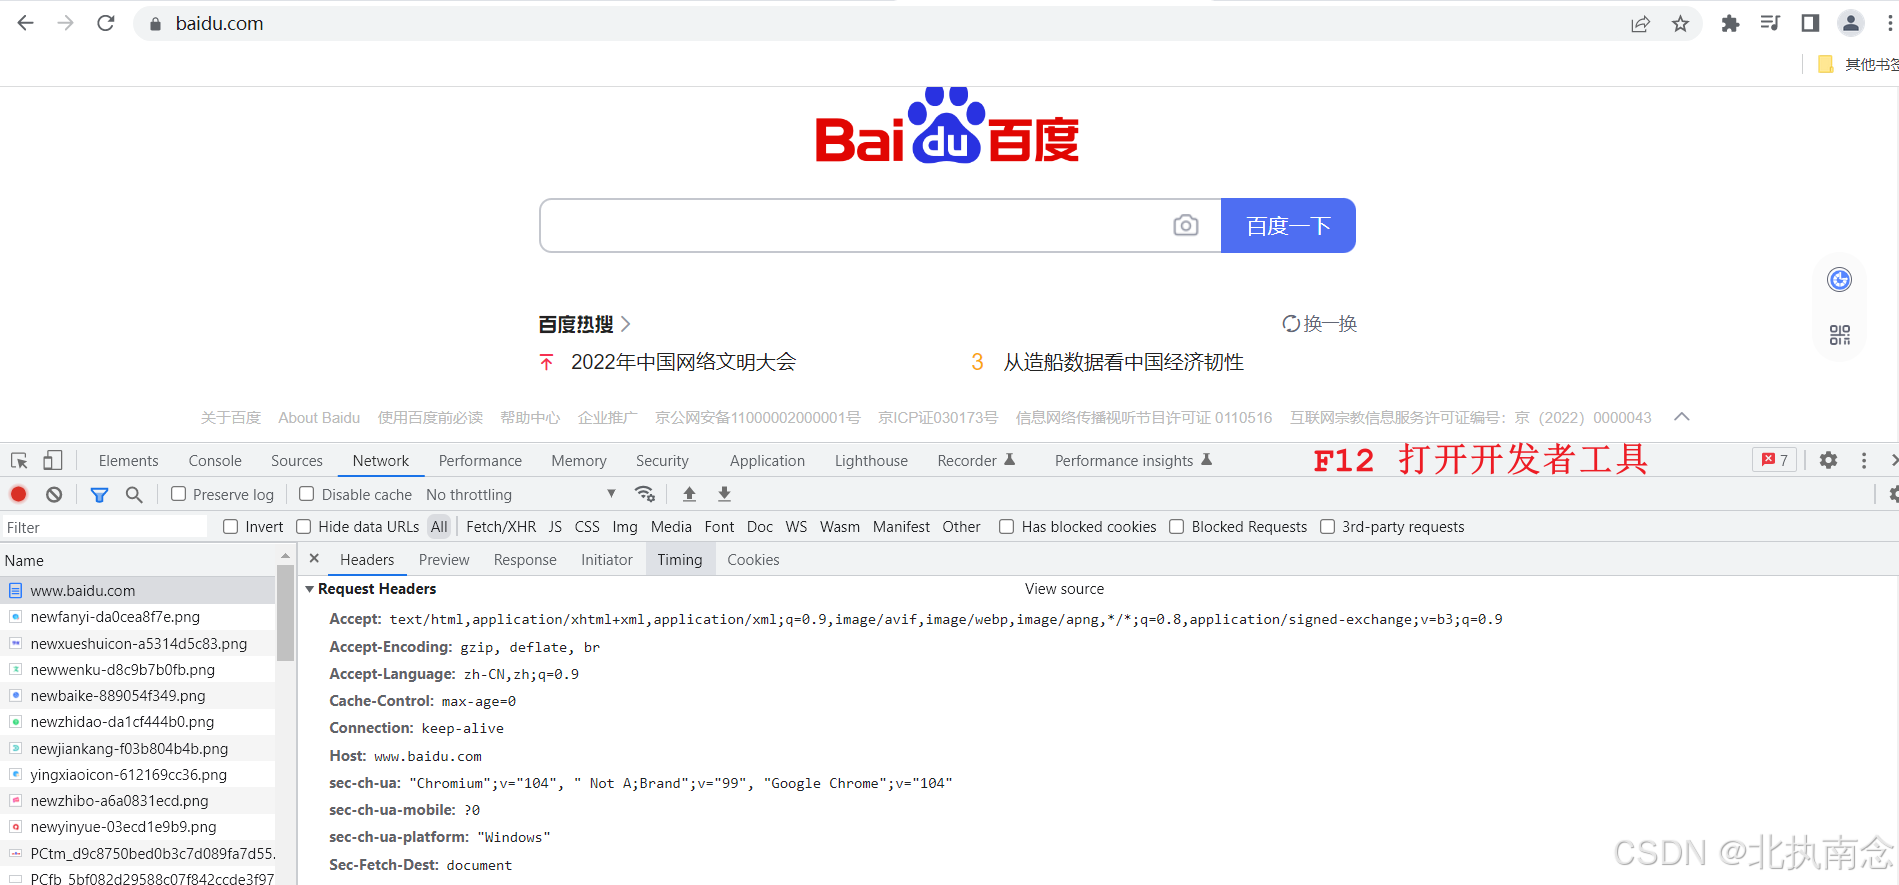1899x885 pixels.
Task: Toggle the network filter funnel icon
Action: (99, 494)
